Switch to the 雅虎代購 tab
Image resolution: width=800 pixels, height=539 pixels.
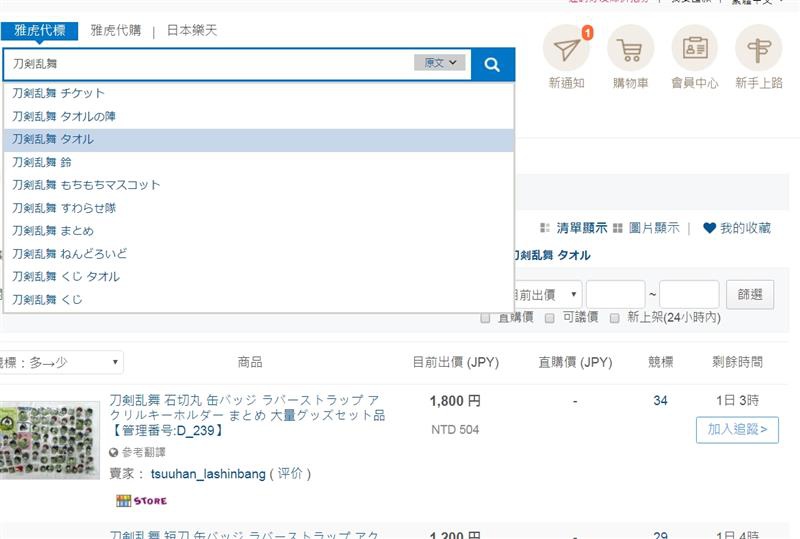click(x=116, y=31)
